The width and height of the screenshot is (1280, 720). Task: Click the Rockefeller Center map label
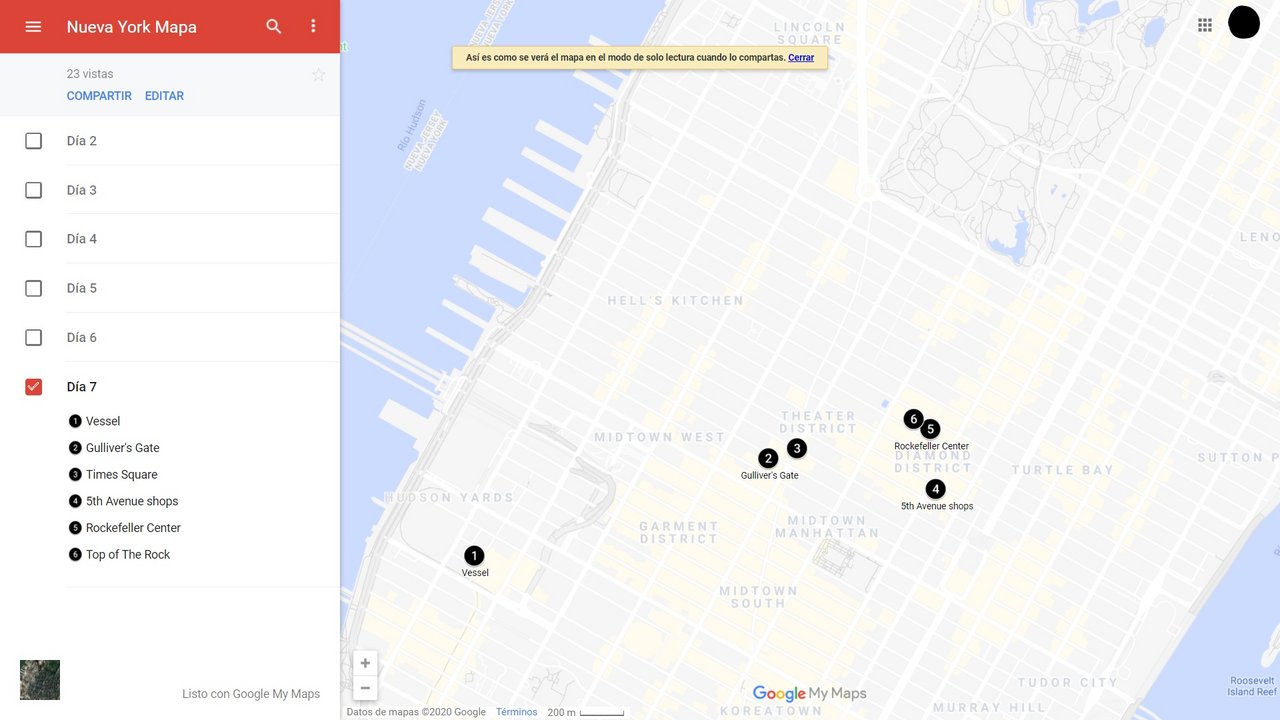tap(931, 446)
